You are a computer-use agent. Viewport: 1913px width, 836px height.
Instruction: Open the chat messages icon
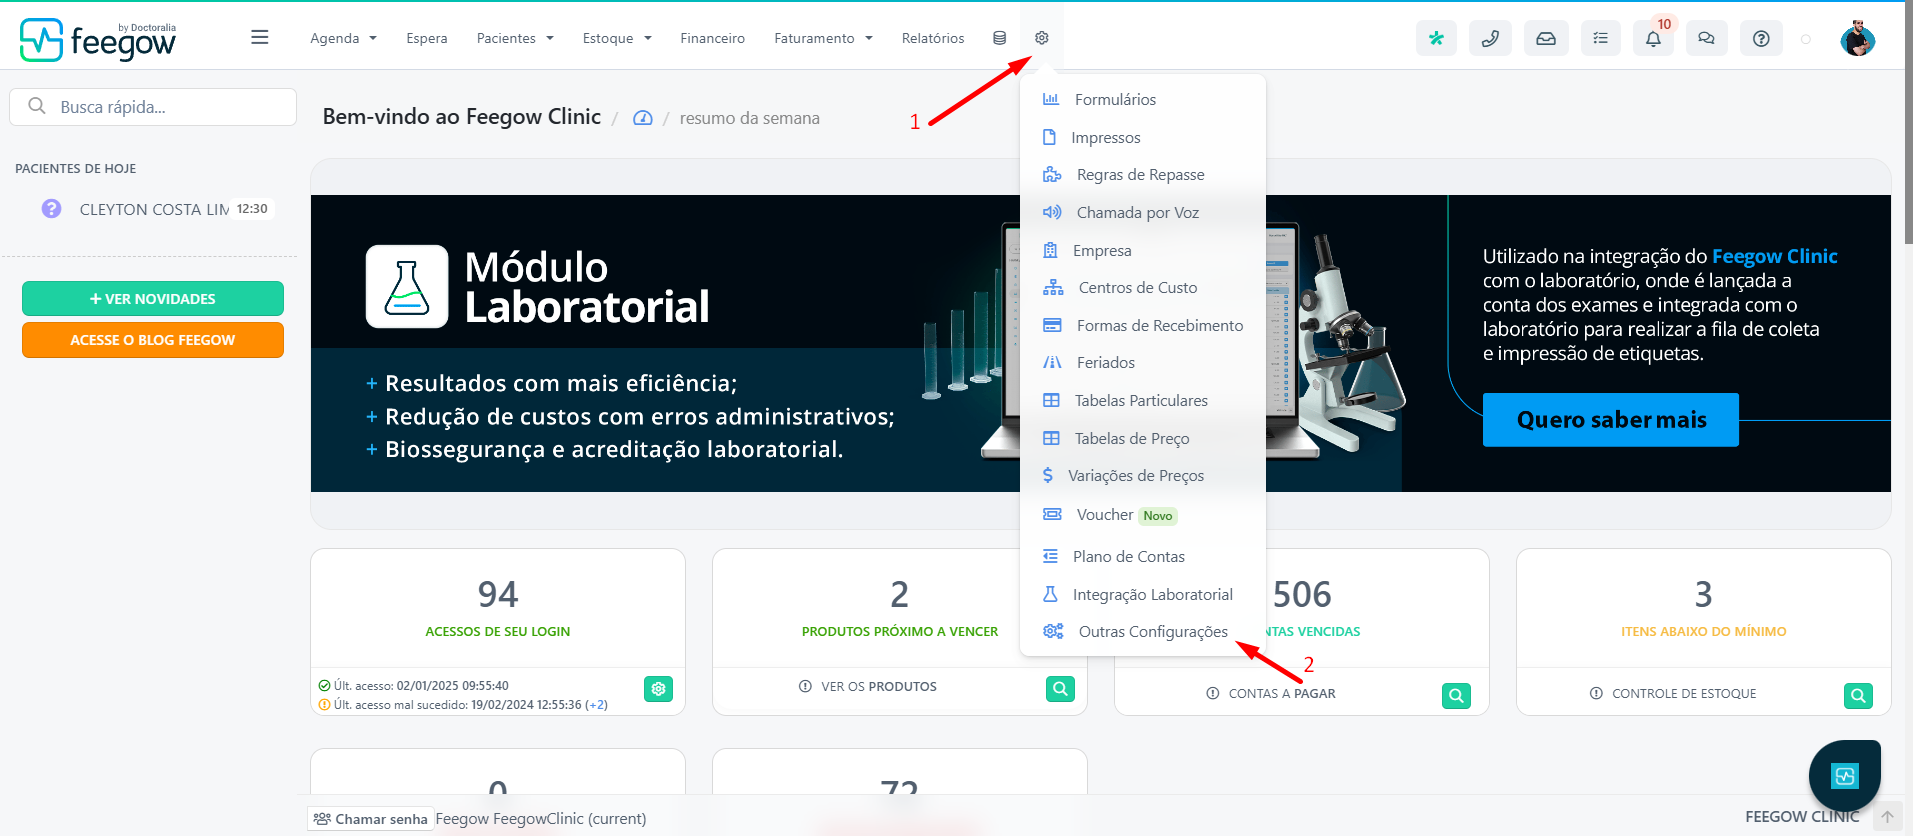coord(1707,38)
